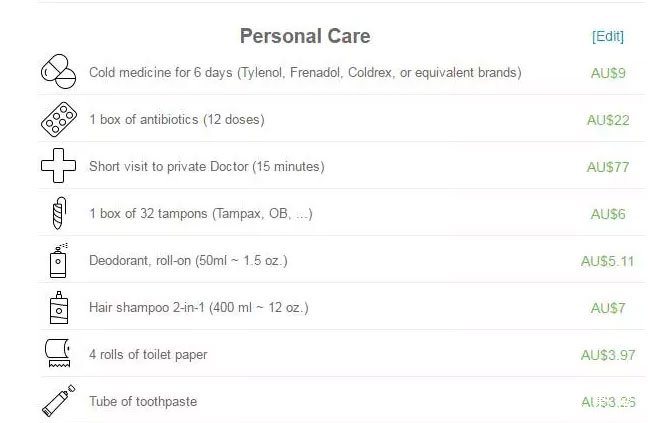Click the AU$5.11 deodorant price
Image resolution: width=660 pixels, height=423 pixels.
pyautogui.click(x=607, y=261)
